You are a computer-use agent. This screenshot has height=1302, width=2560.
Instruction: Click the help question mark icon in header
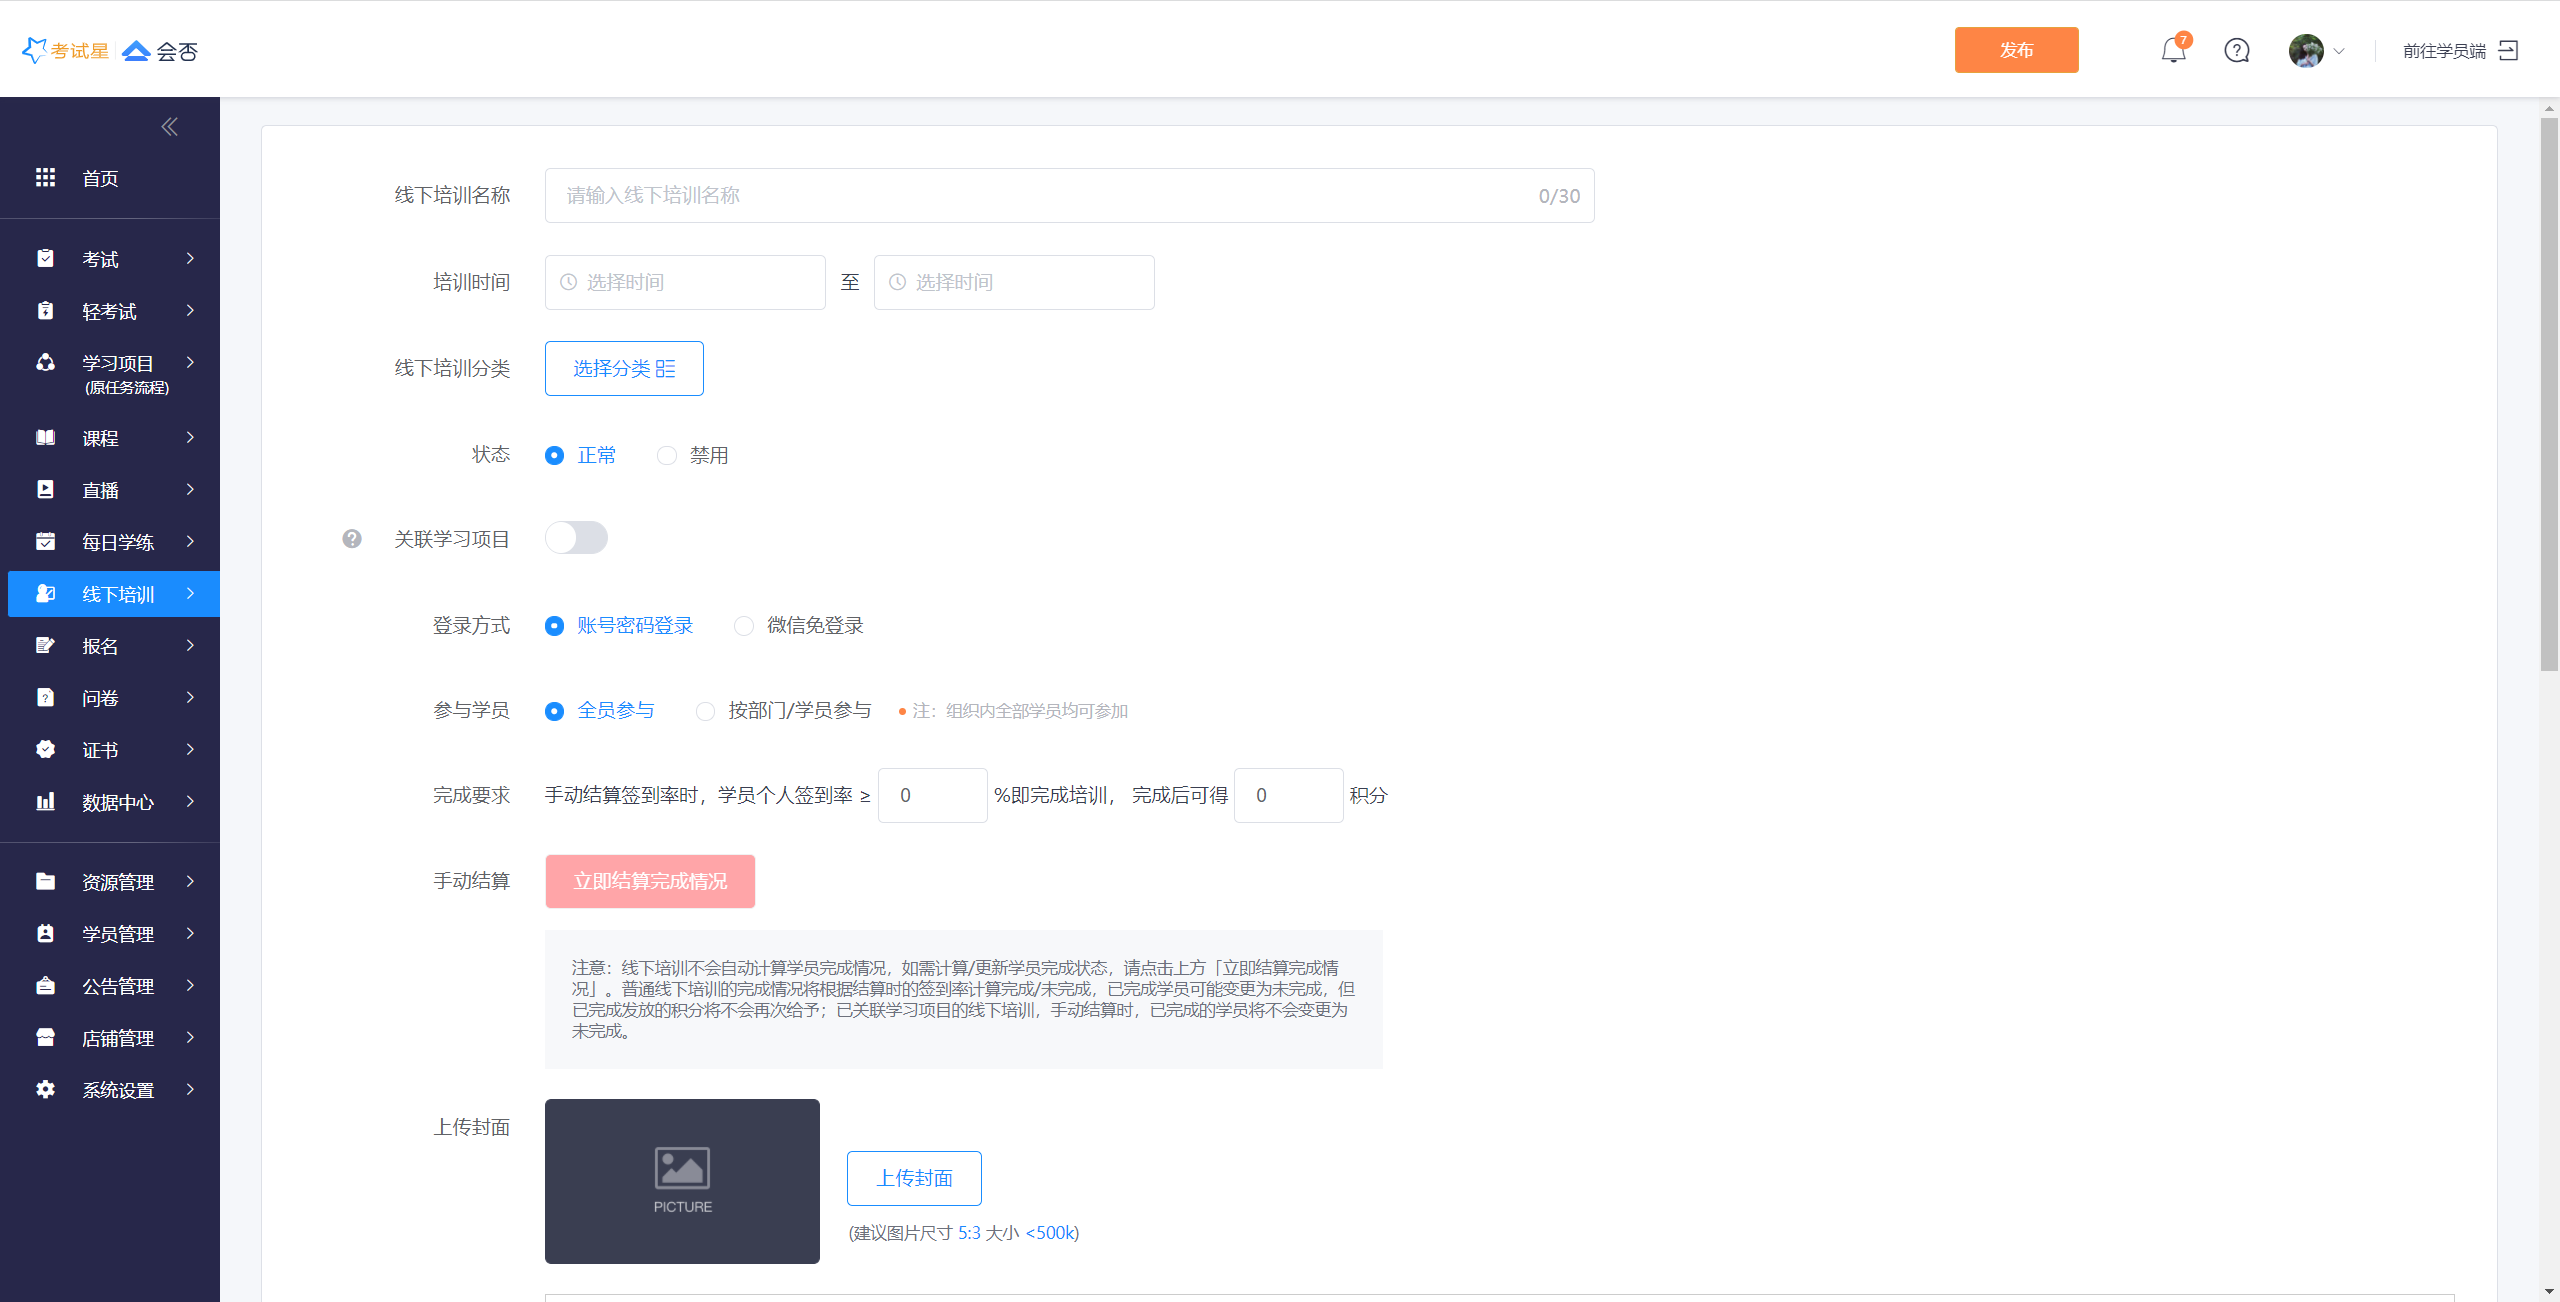(x=2237, y=50)
